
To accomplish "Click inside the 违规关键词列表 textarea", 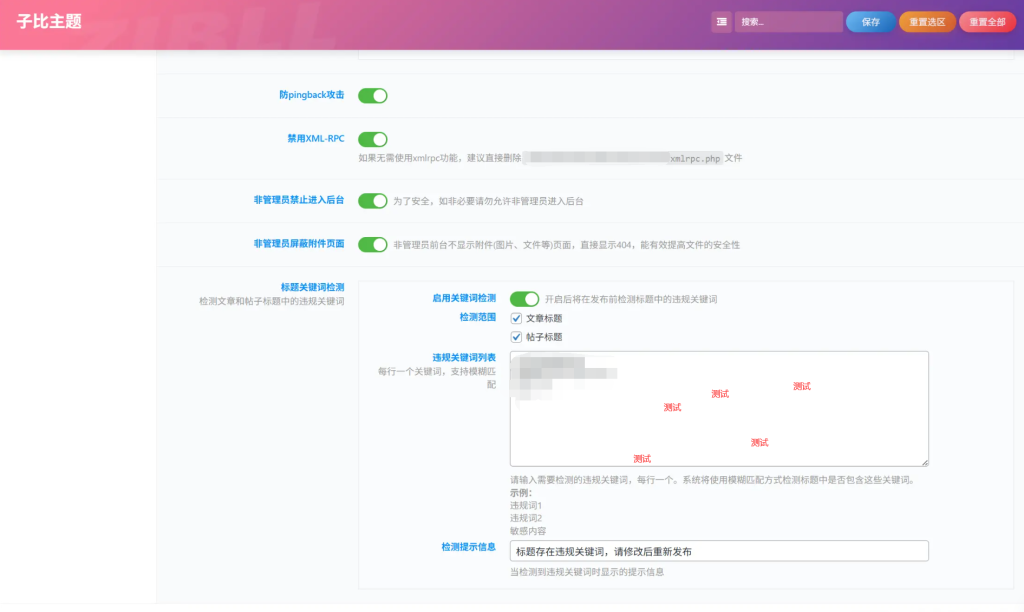I will pyautogui.click(x=719, y=409).
